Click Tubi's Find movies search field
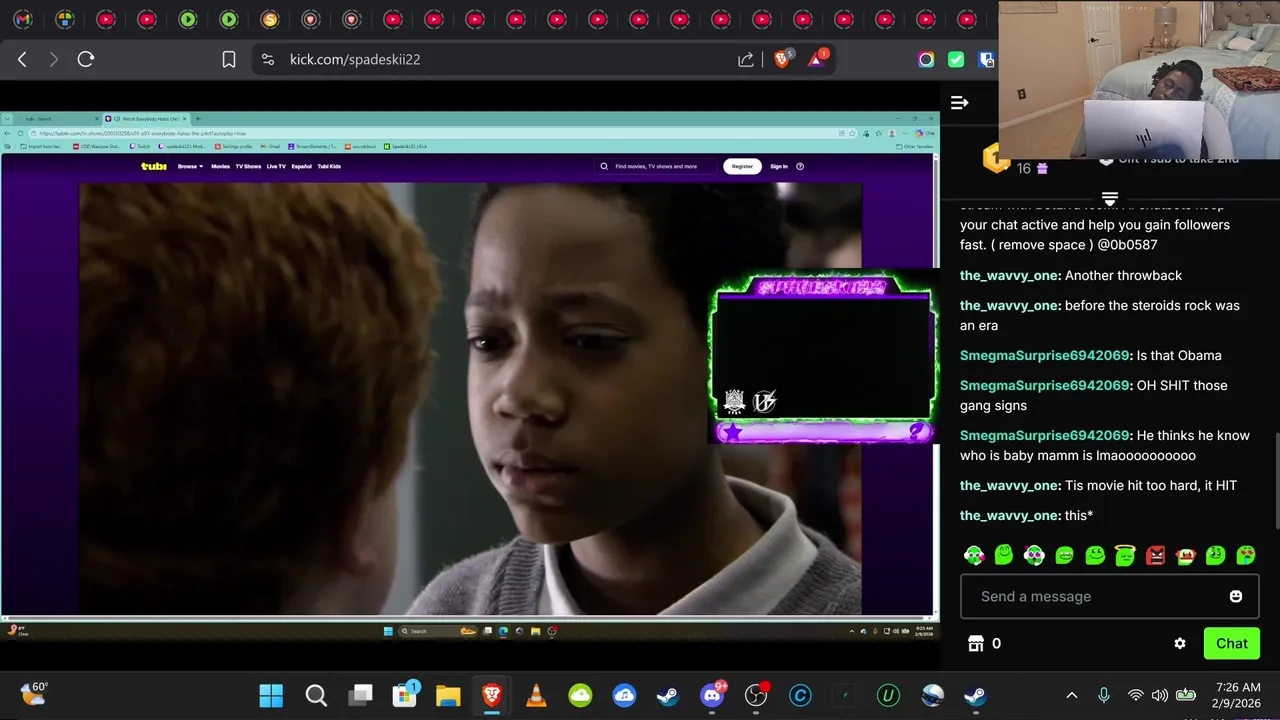 coord(656,166)
